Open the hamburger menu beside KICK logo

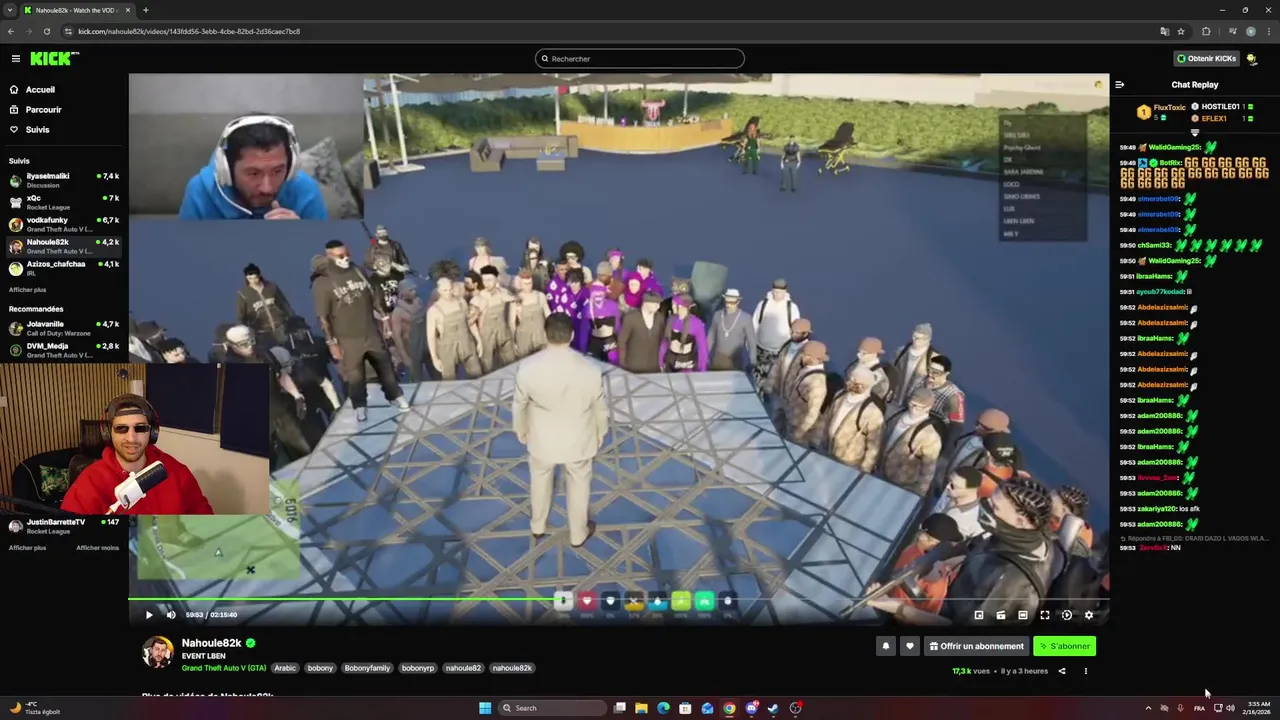[x=15, y=59]
